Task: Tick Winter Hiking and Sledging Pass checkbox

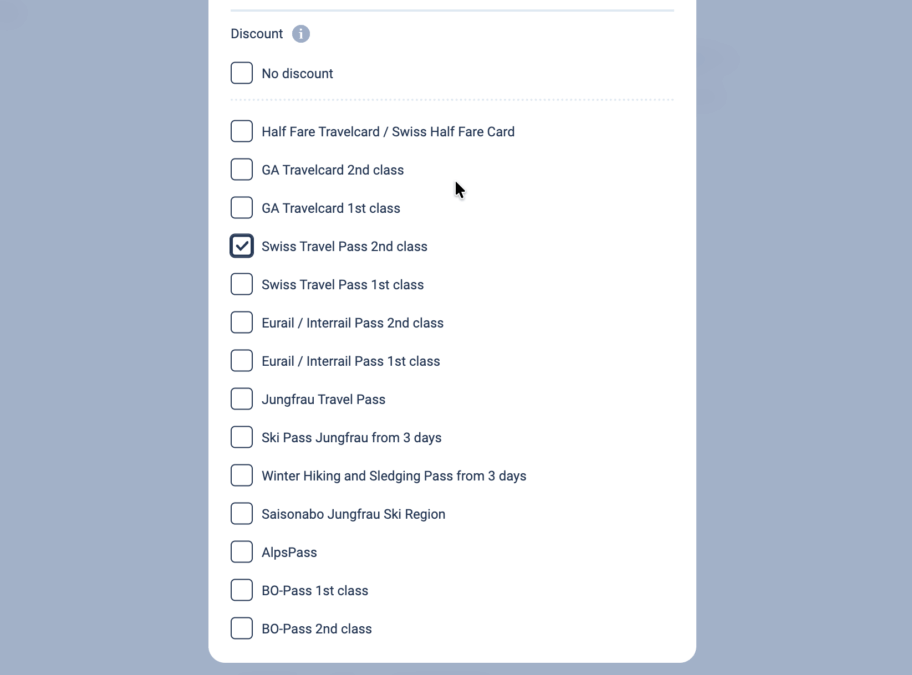Action: pos(242,475)
